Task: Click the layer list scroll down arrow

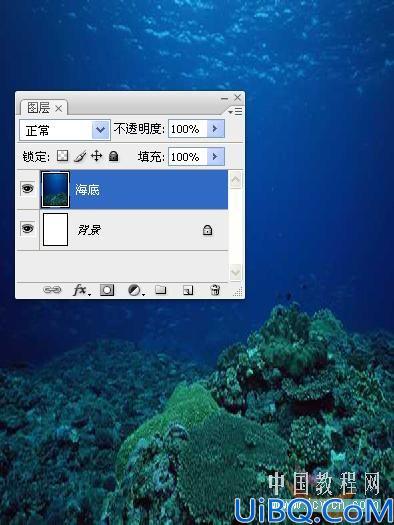Action: (236, 272)
